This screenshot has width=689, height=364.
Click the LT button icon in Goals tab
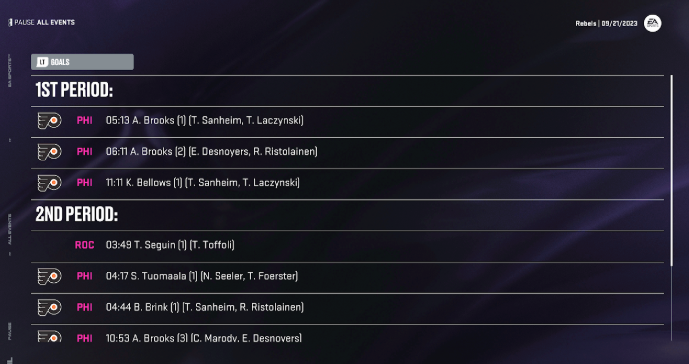pos(42,62)
